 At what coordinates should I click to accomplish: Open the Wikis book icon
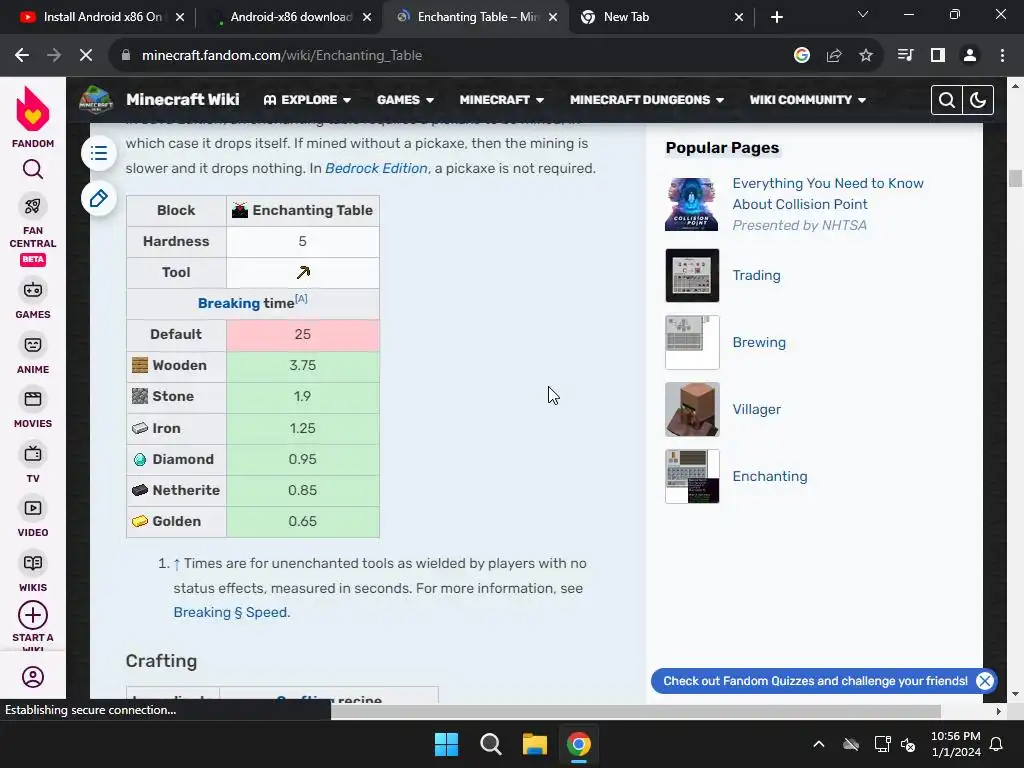[x=33, y=563]
